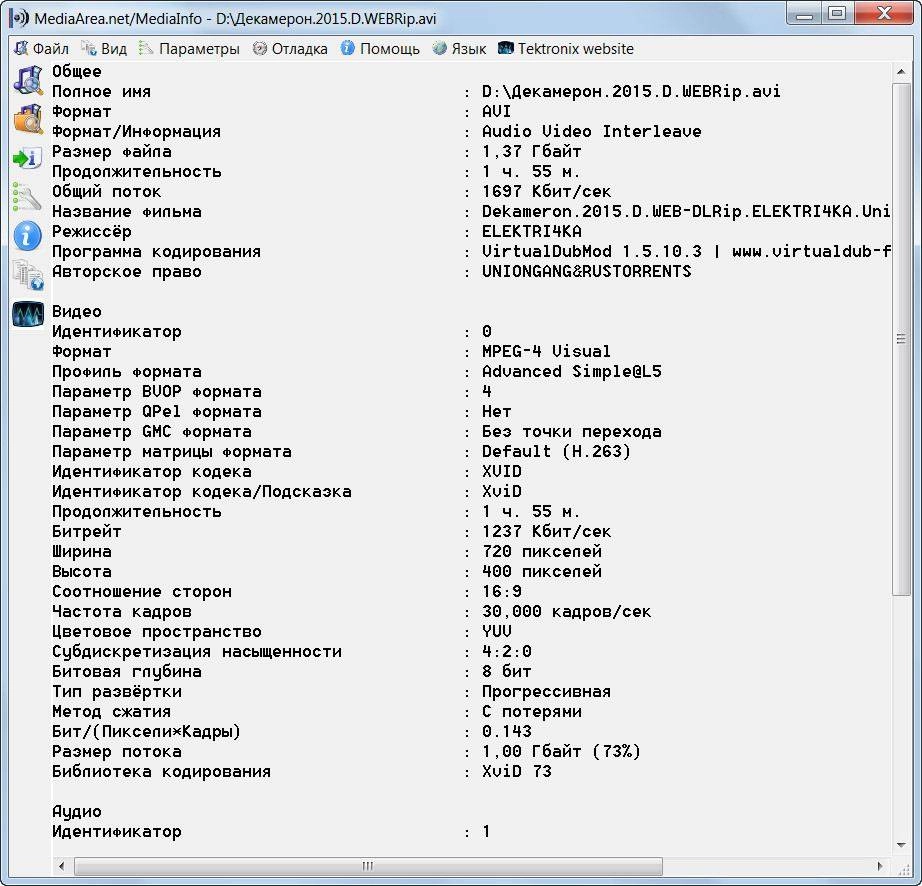
Task: Click the 4:2:0 chroma subsampling value
Action: (x=507, y=651)
